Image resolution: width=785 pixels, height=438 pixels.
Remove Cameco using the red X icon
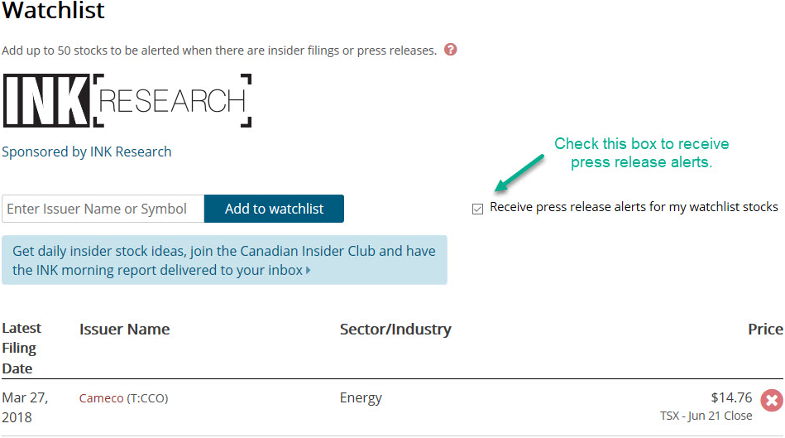tap(772, 400)
